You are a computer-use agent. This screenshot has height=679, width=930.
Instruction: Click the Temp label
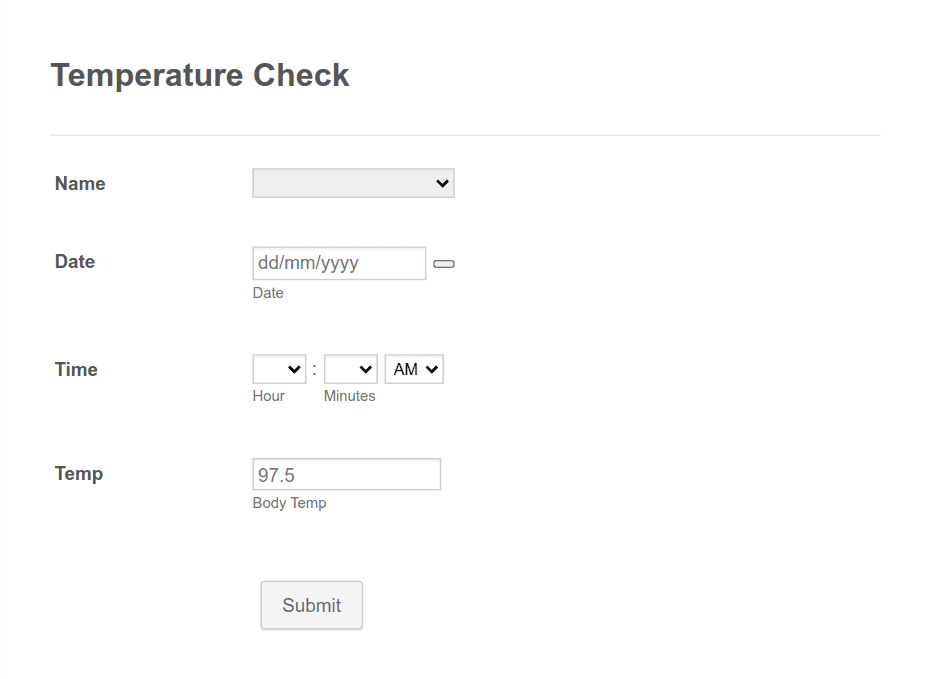coord(78,473)
